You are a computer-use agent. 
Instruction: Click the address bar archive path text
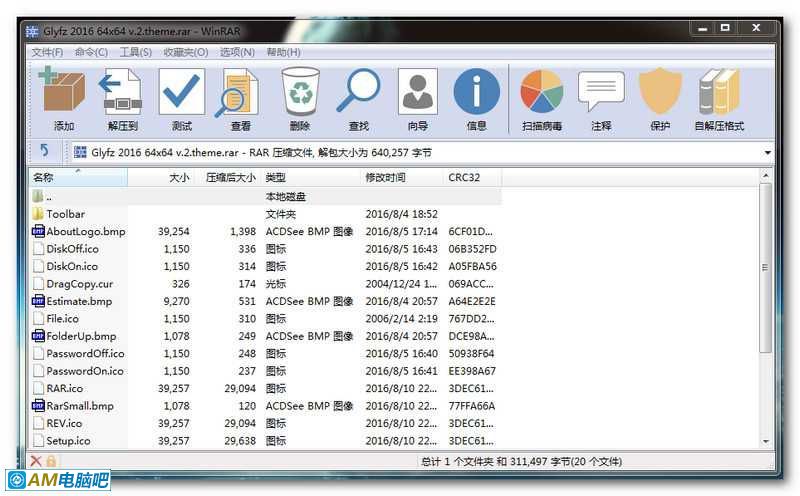pyautogui.click(x=261, y=153)
